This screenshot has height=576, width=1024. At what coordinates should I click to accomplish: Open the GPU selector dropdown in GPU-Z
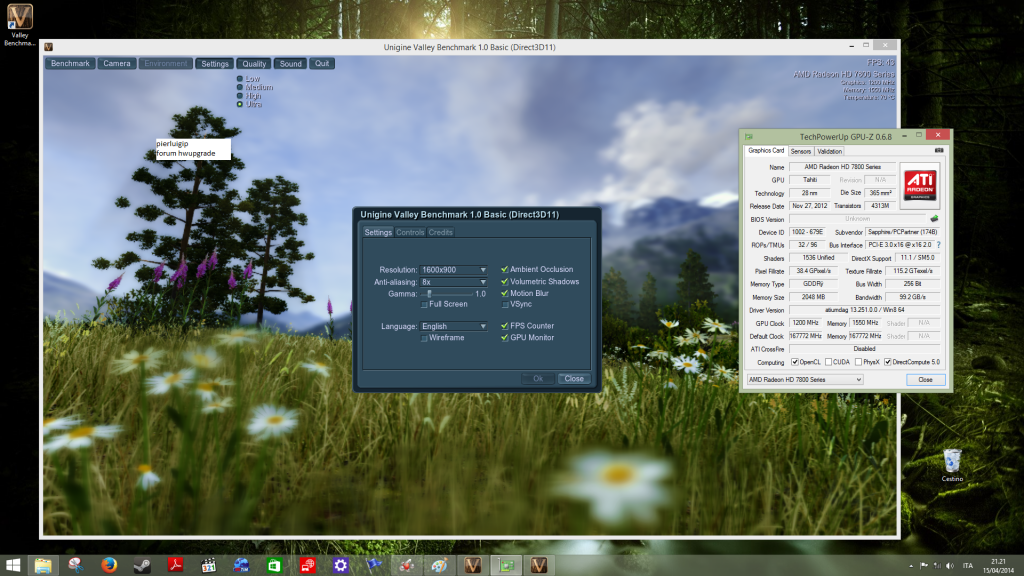click(804, 380)
